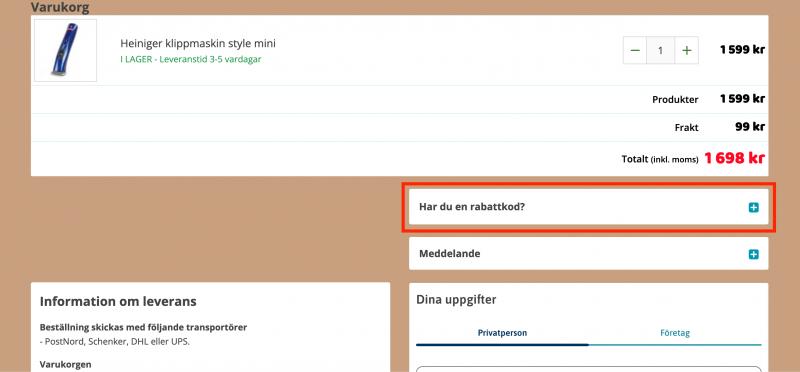Click the stock status 'I LAGER - Leveranstid 3-5 vardagar'

coord(191,59)
